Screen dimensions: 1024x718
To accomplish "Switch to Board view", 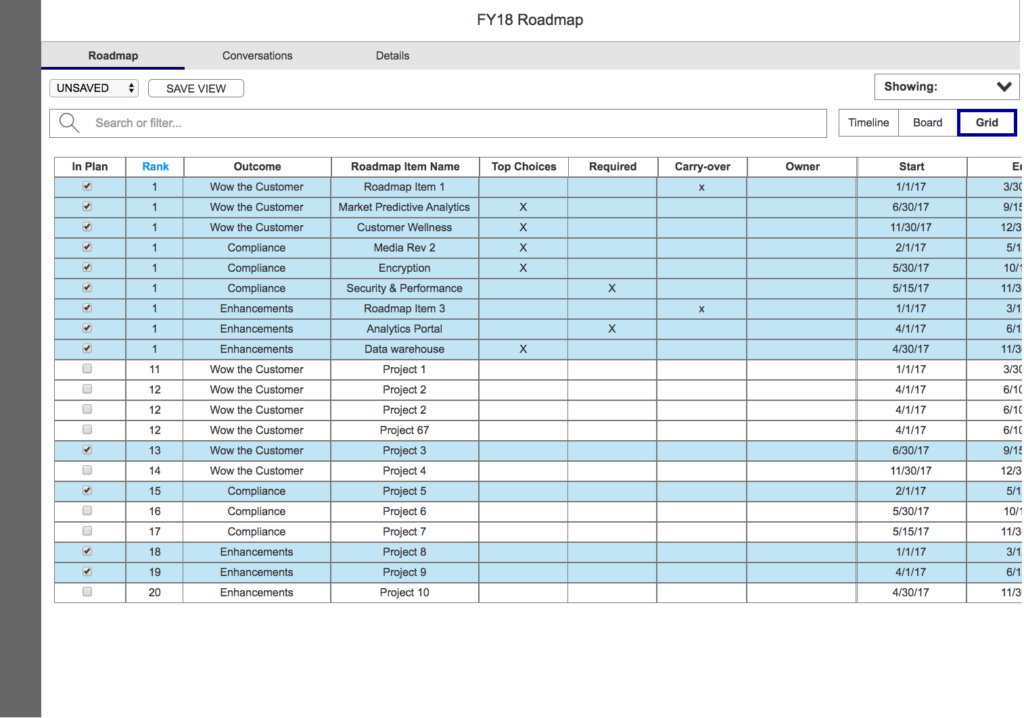I will pos(927,123).
